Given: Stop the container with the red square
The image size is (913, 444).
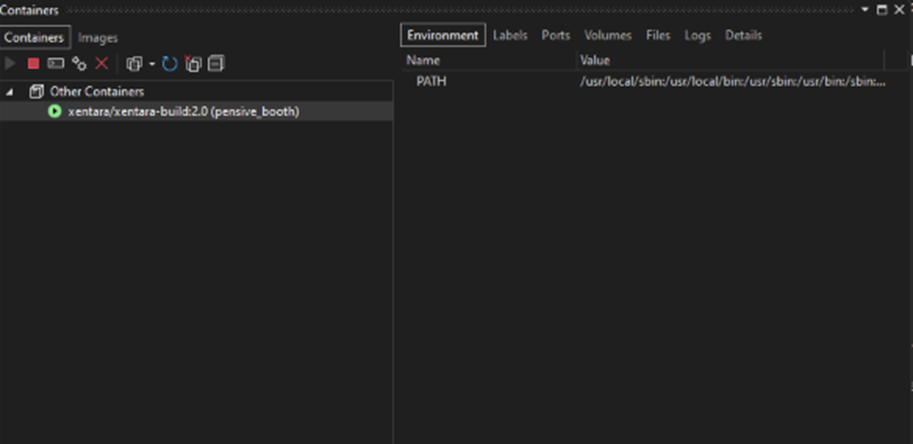Looking at the screenshot, I should [x=33, y=64].
